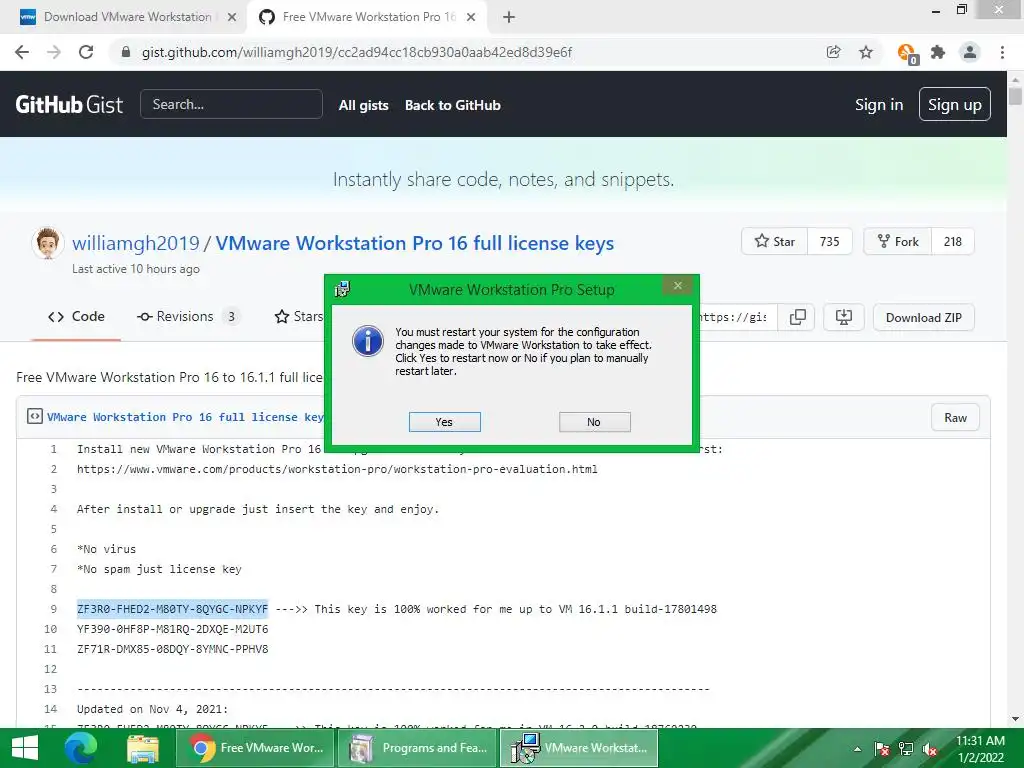
Task: Click the Action Center flag tray icon
Action: (882, 749)
